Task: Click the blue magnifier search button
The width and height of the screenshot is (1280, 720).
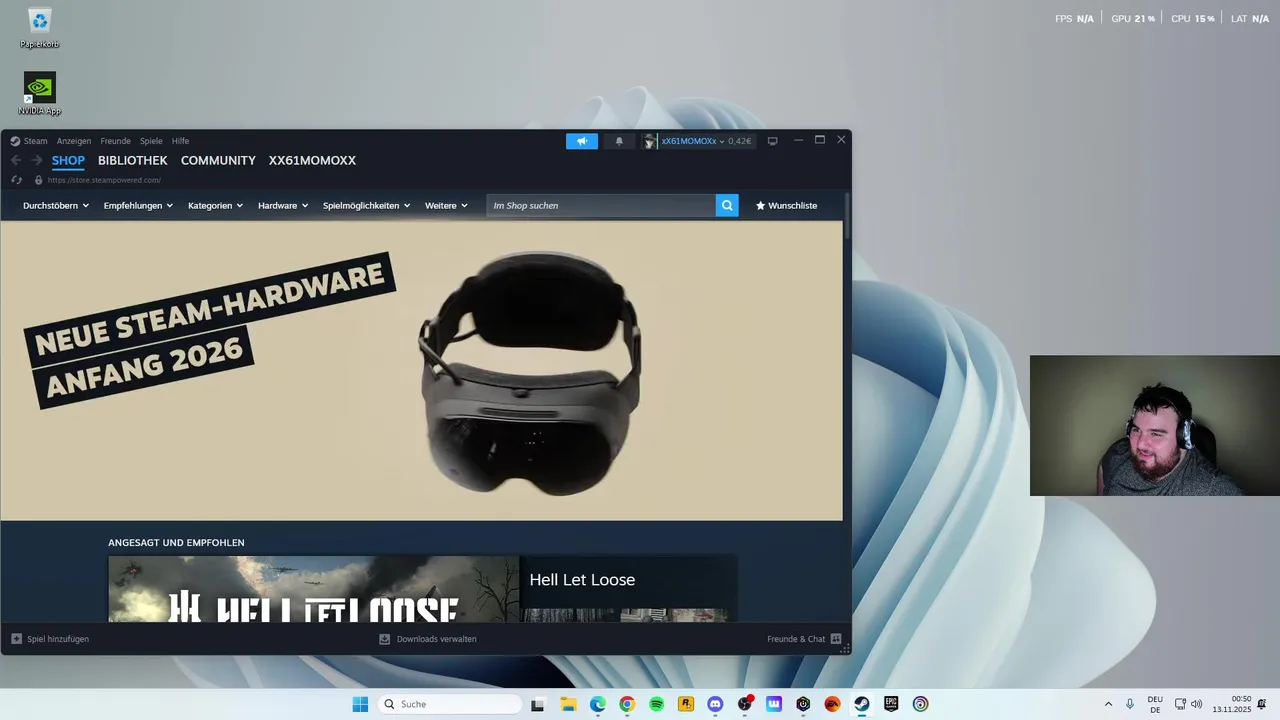Action: (x=727, y=205)
